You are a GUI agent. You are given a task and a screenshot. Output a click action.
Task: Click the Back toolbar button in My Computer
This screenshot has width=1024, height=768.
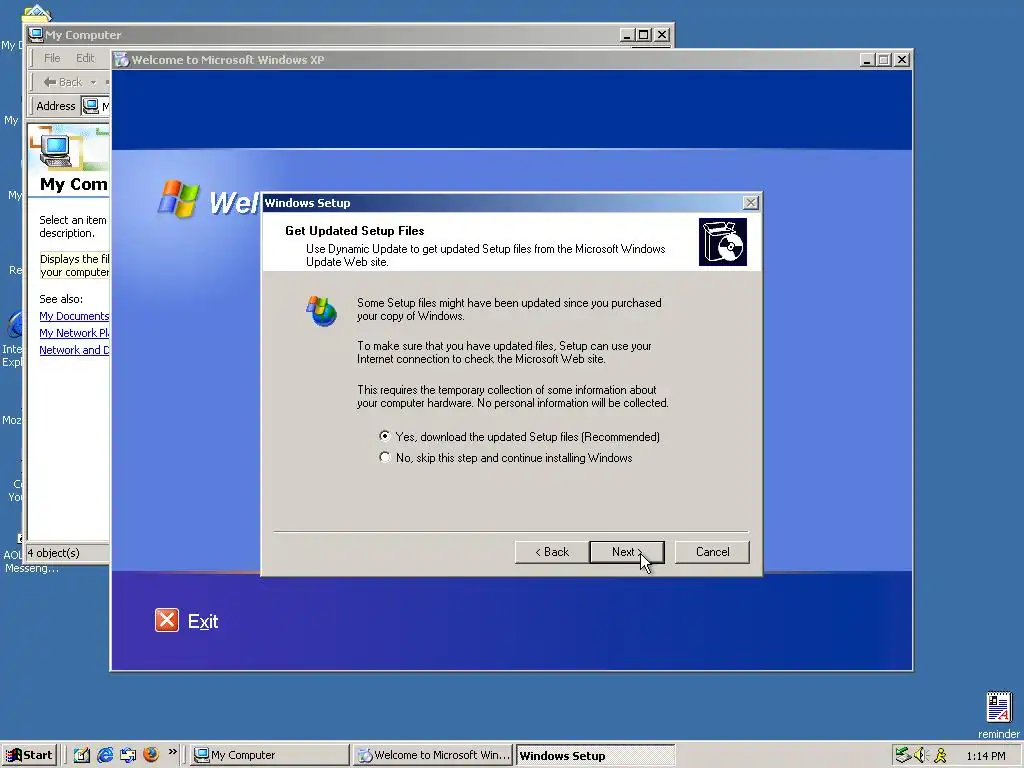tap(63, 82)
